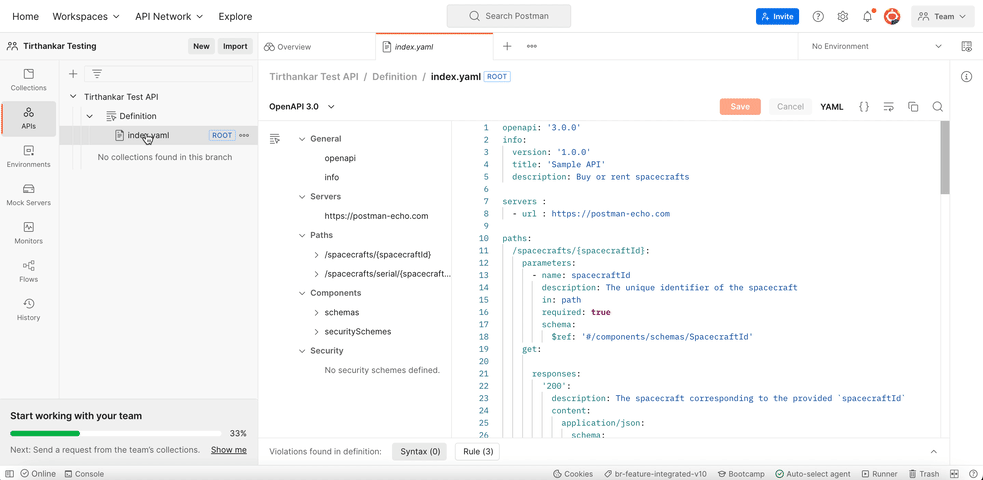Toggle word wrap icon in editor
This screenshot has height=480, width=983.
[888, 107]
